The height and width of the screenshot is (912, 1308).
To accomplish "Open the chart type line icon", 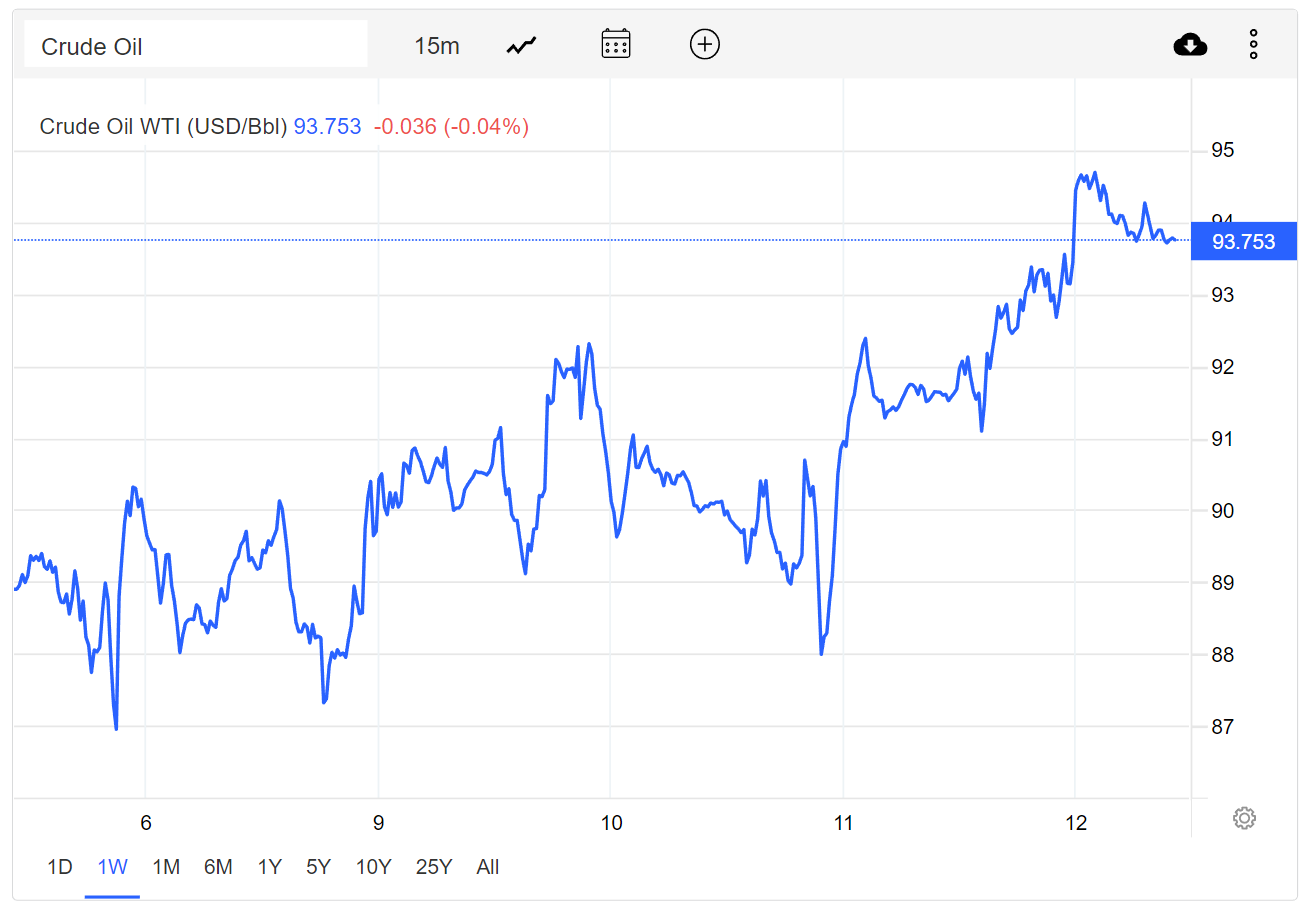I will (x=521, y=45).
